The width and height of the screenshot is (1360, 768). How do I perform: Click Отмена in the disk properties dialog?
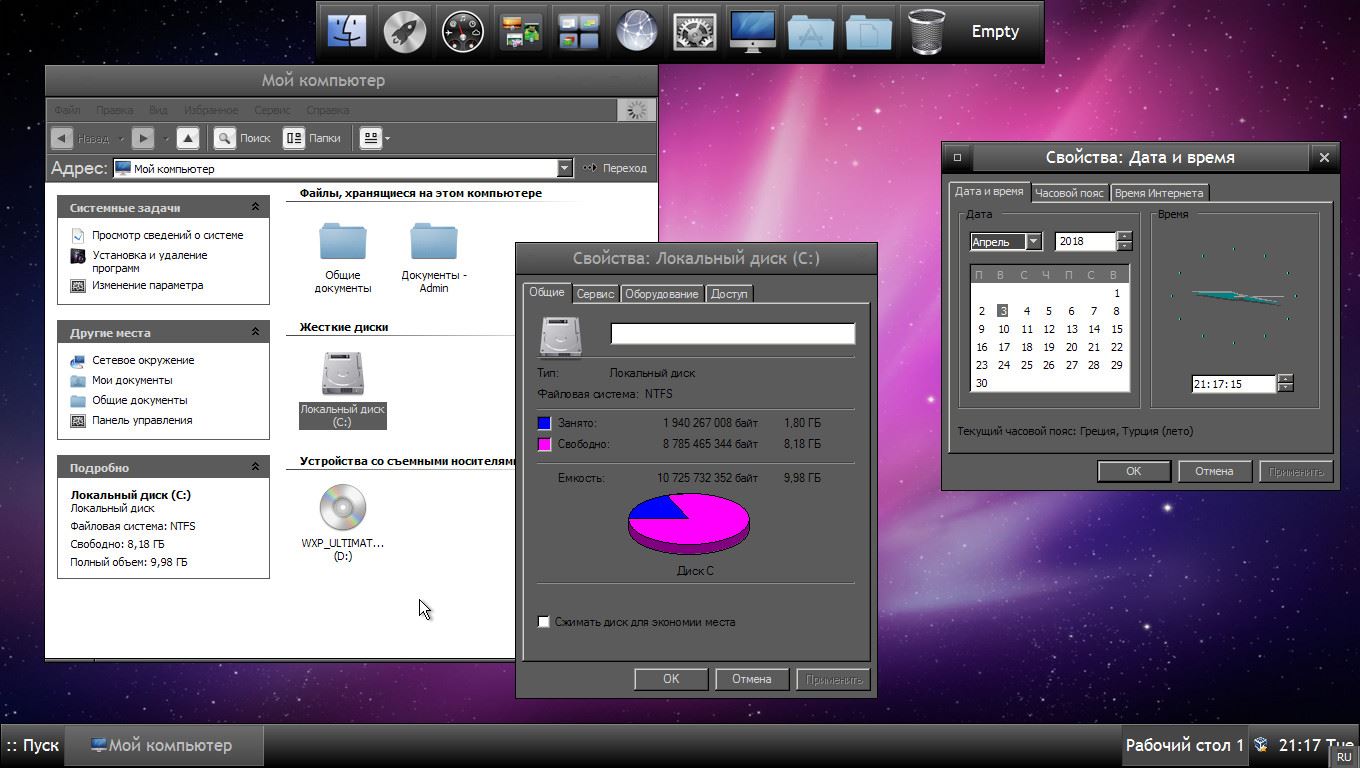(x=751, y=679)
